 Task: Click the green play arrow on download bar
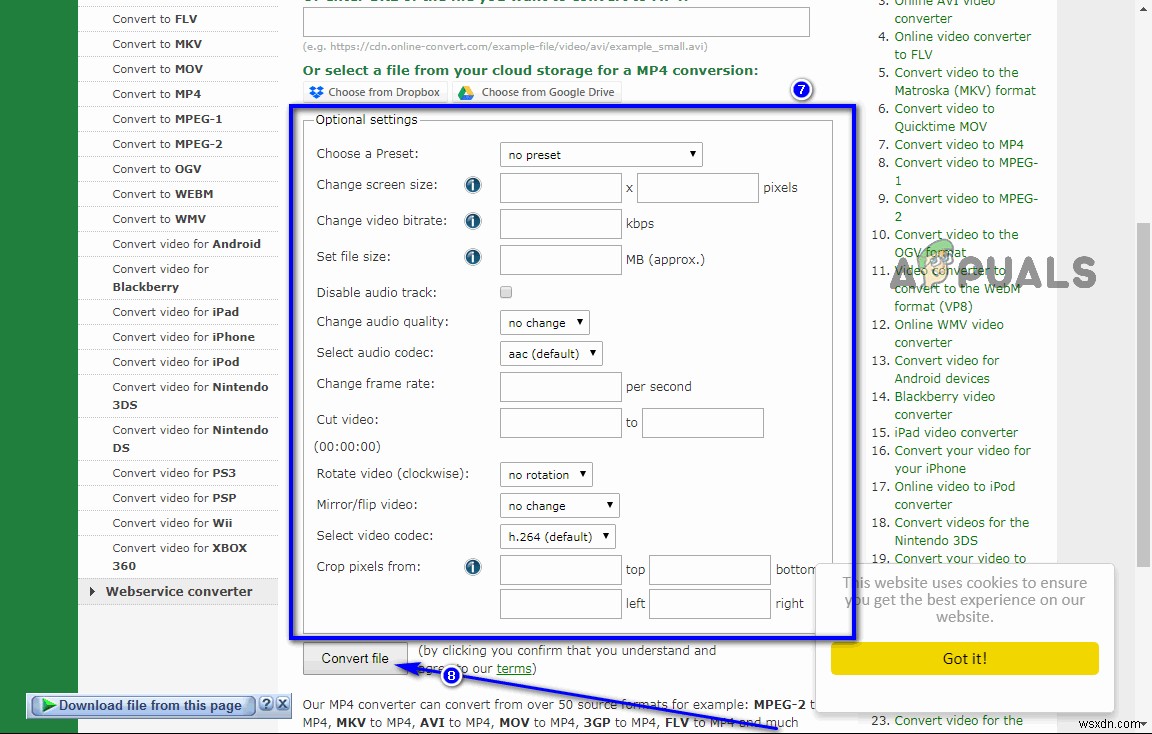pyautogui.click(x=48, y=705)
